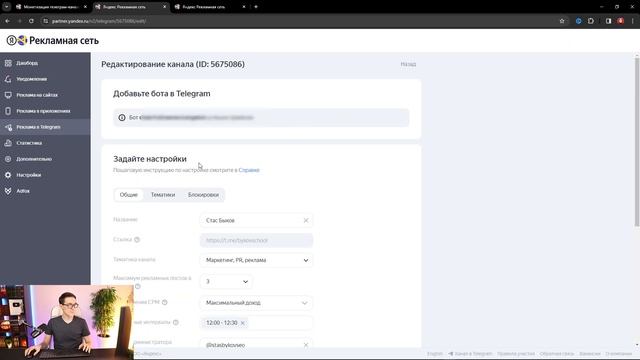This screenshot has height=360, width=640.
Task: Open Канал в Telegram footer link
Action: point(470,353)
